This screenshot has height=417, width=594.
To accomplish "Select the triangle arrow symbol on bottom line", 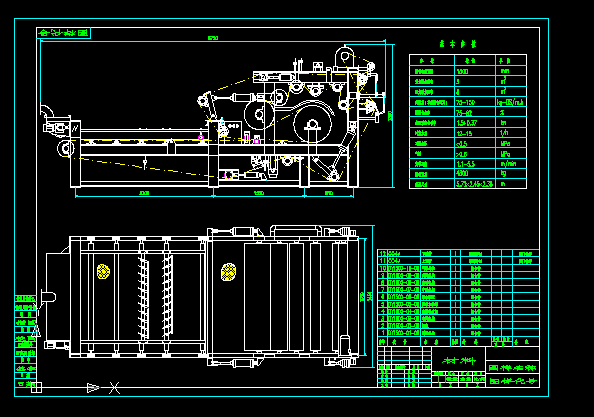I will point(93,388).
